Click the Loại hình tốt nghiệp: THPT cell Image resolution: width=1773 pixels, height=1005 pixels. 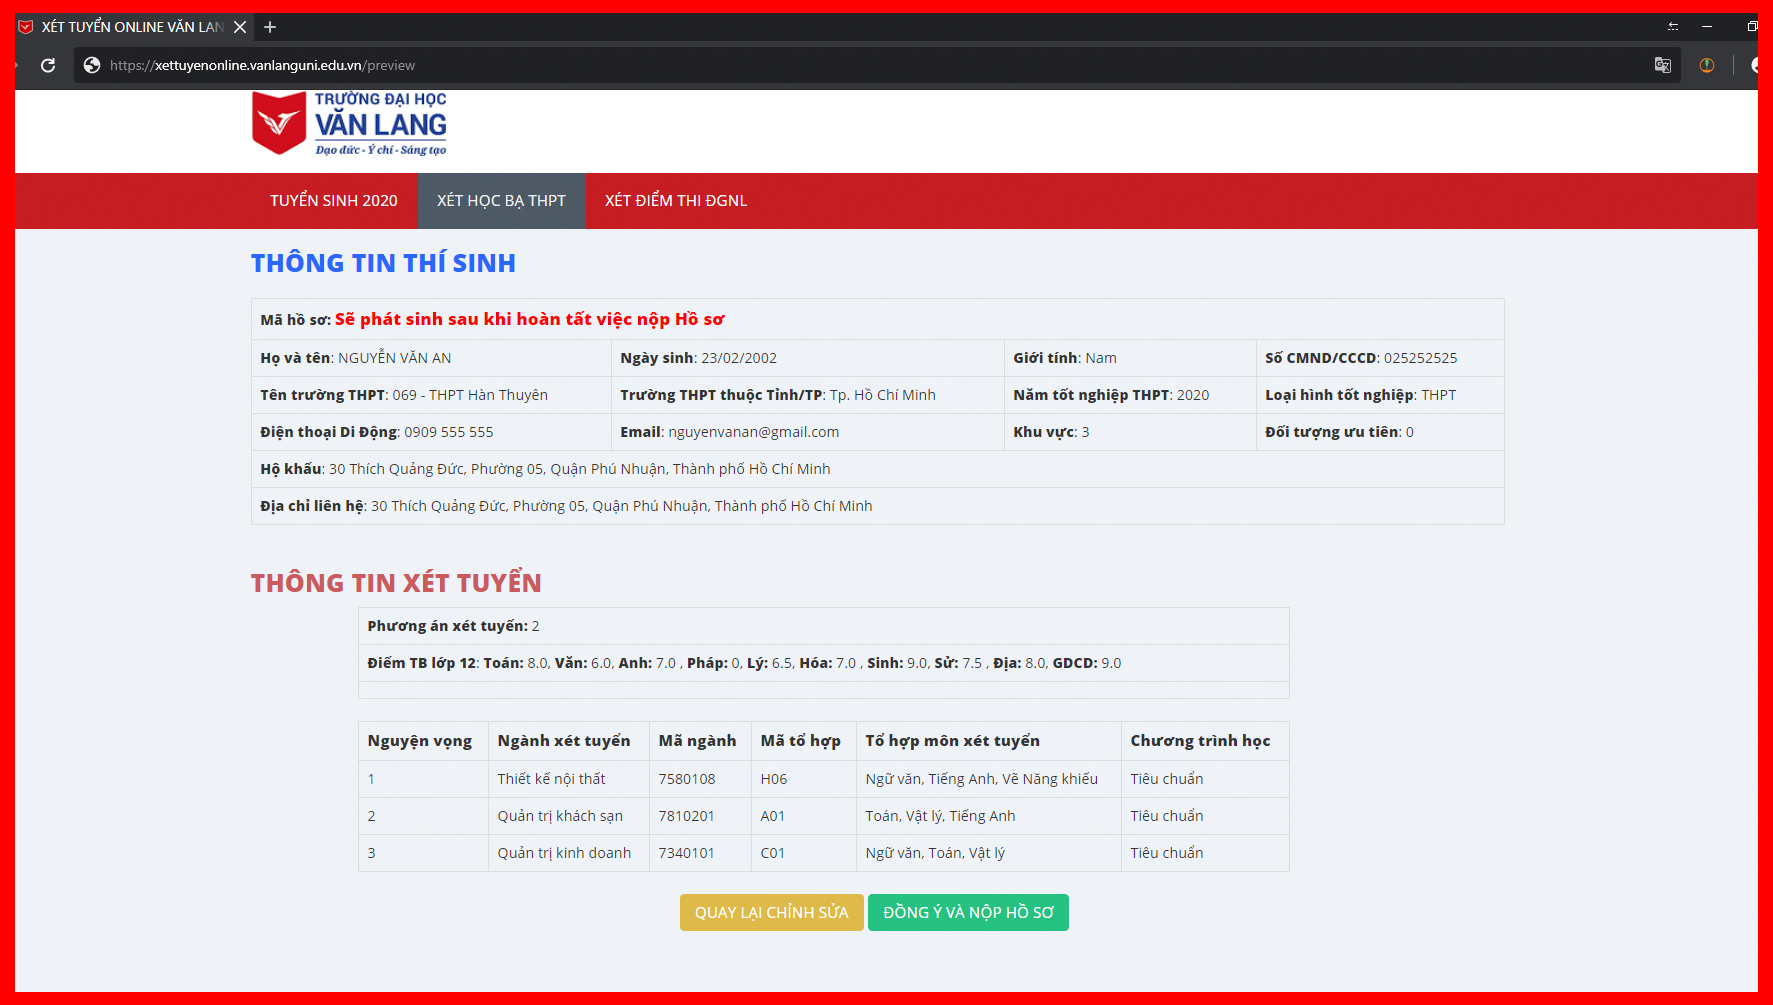[x=1380, y=395]
